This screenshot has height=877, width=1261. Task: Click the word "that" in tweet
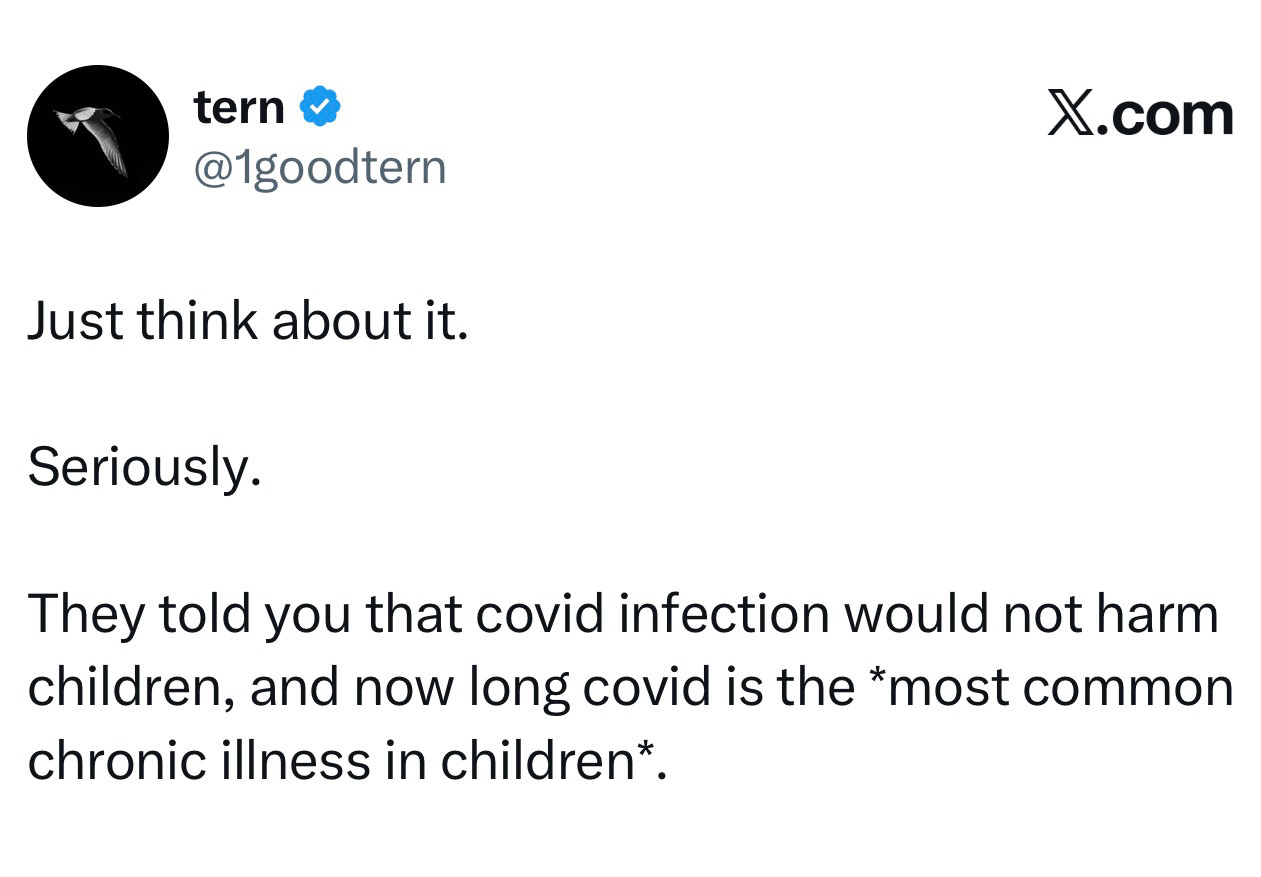[x=413, y=614]
